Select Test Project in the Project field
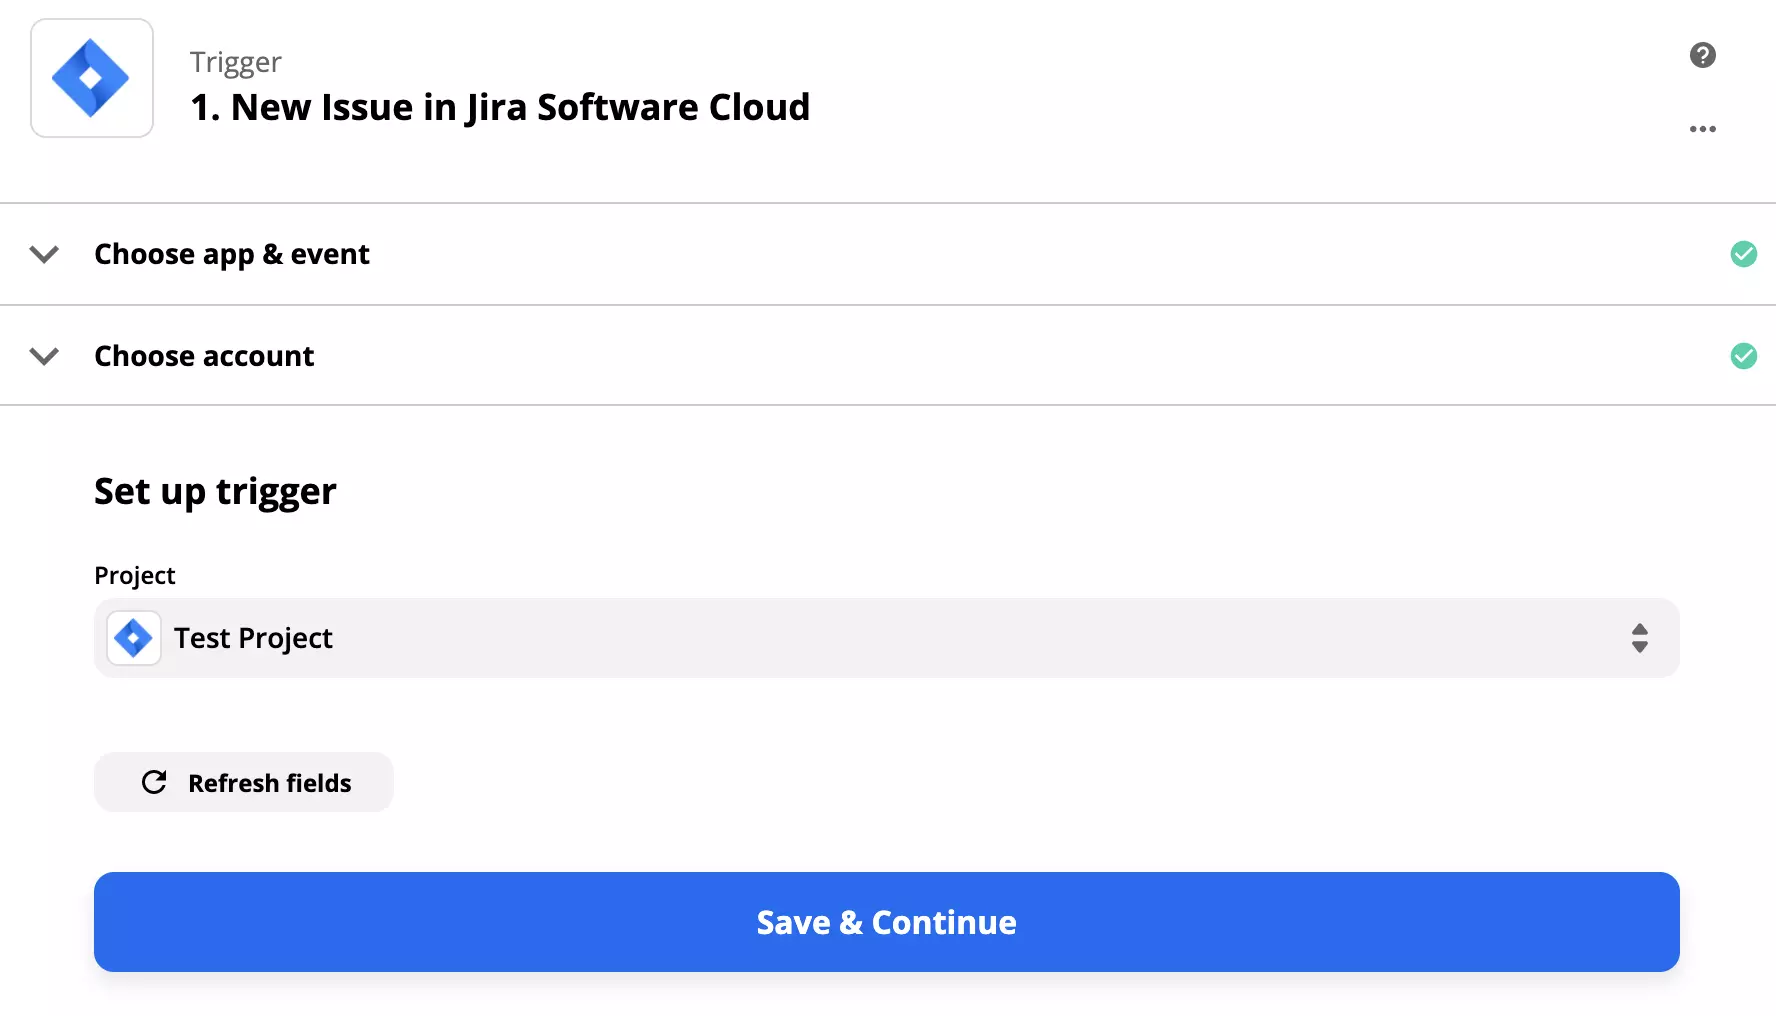This screenshot has width=1776, height=1016. coord(252,637)
